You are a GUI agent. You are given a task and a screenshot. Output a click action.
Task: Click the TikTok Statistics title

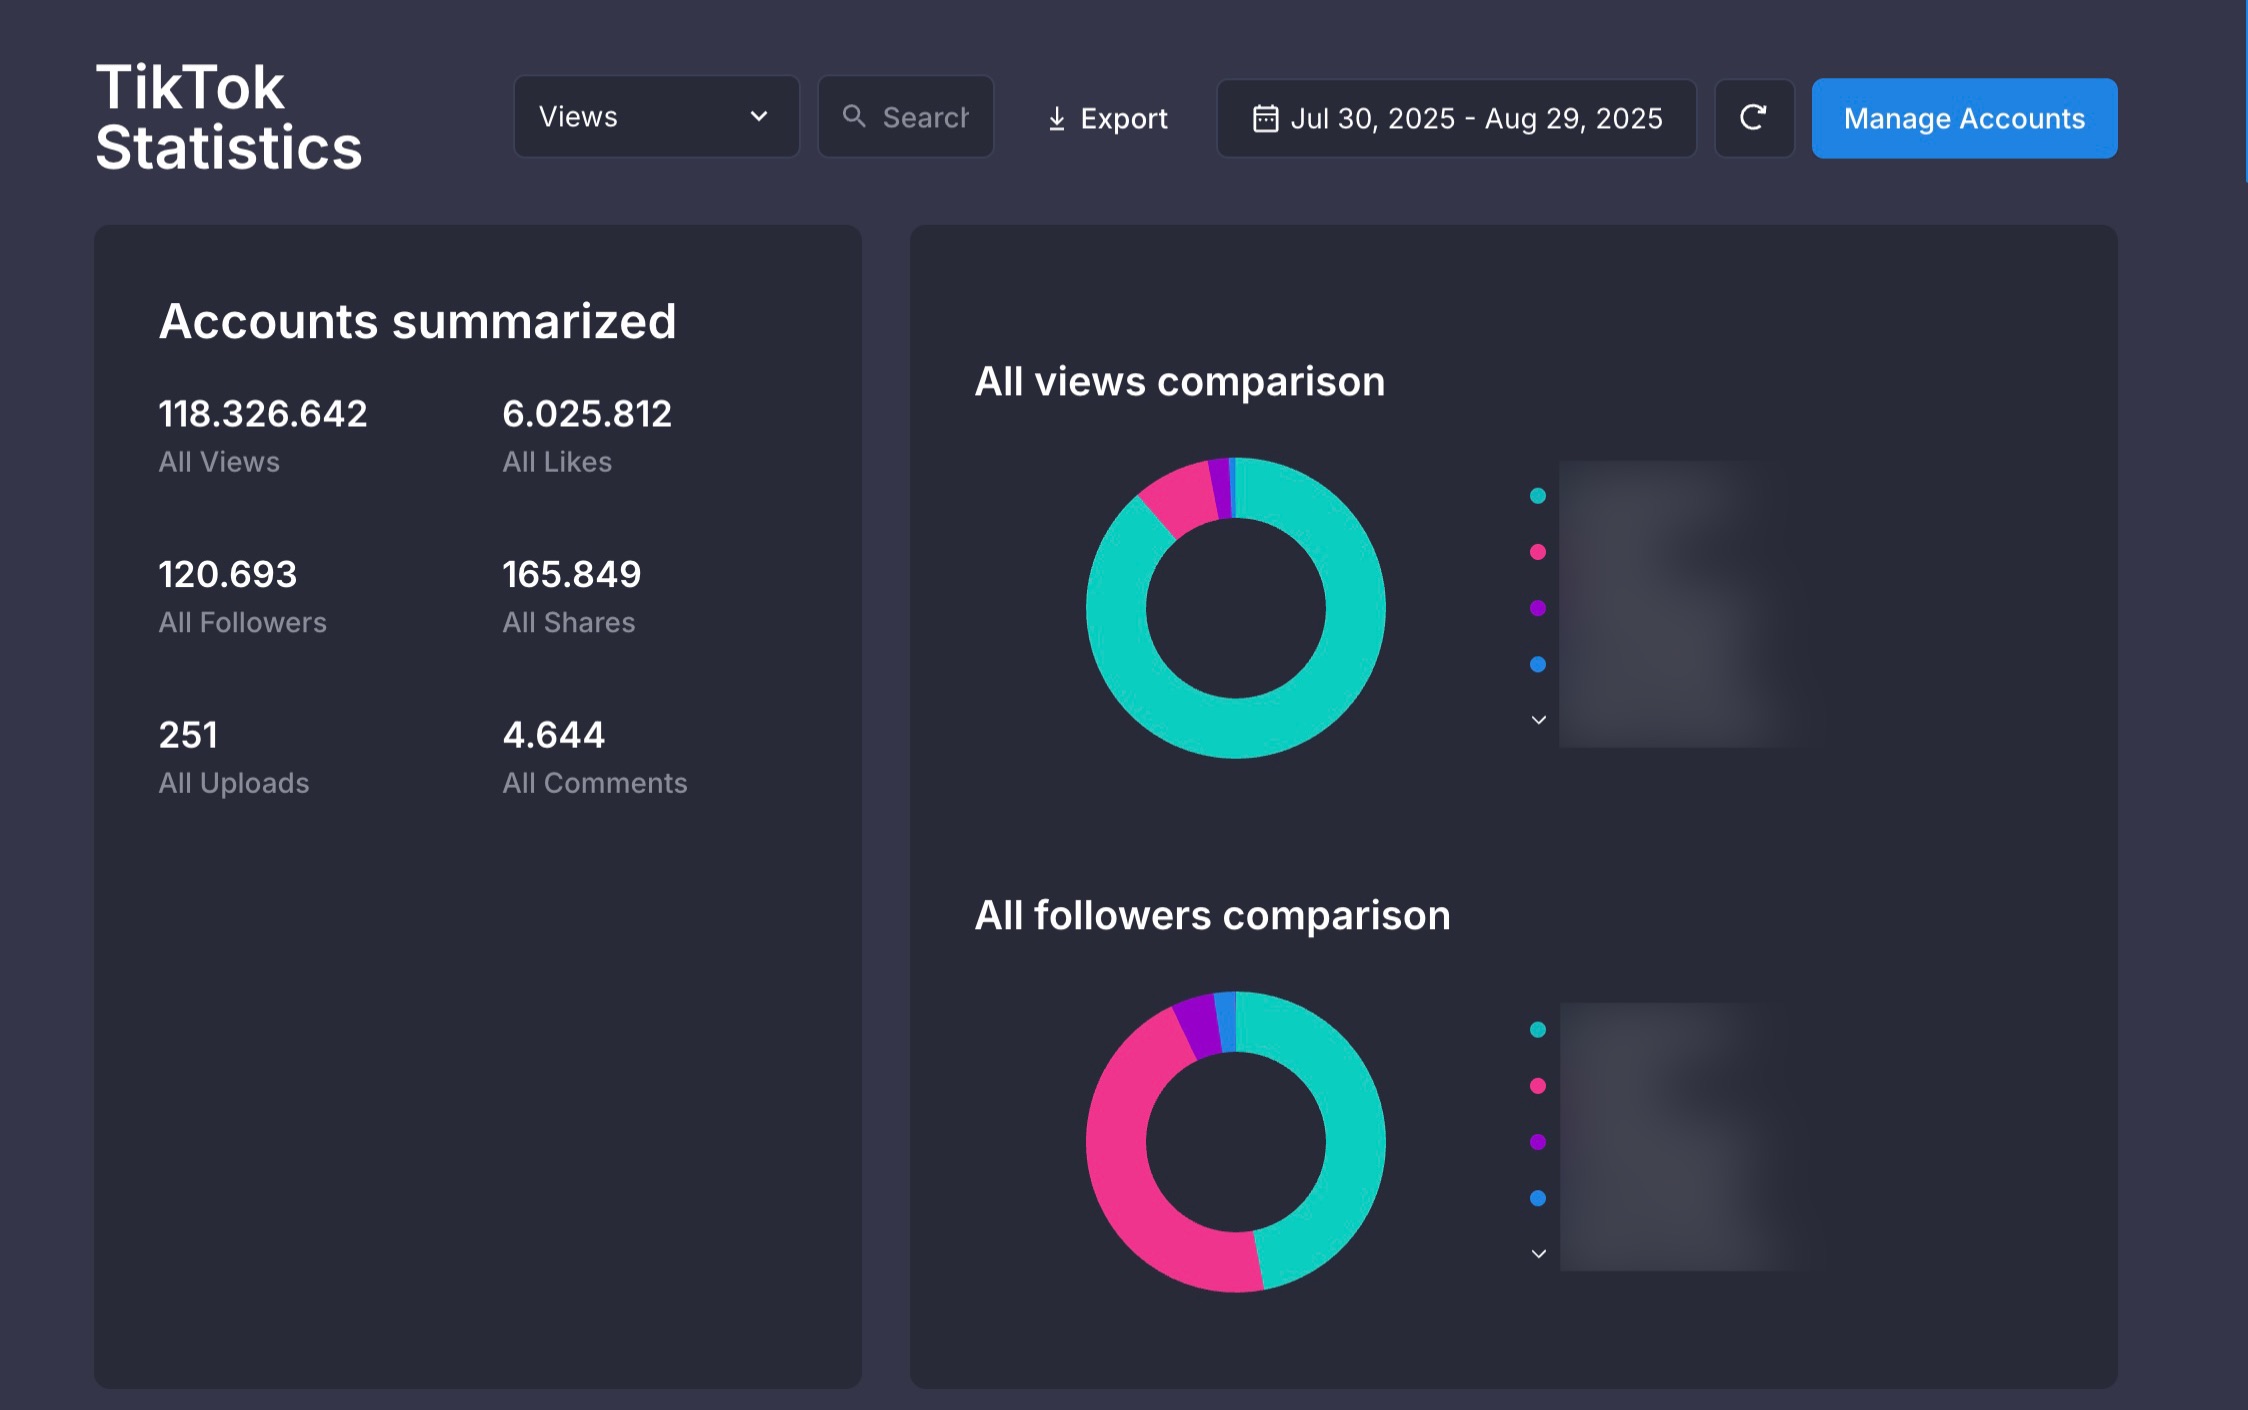229,117
